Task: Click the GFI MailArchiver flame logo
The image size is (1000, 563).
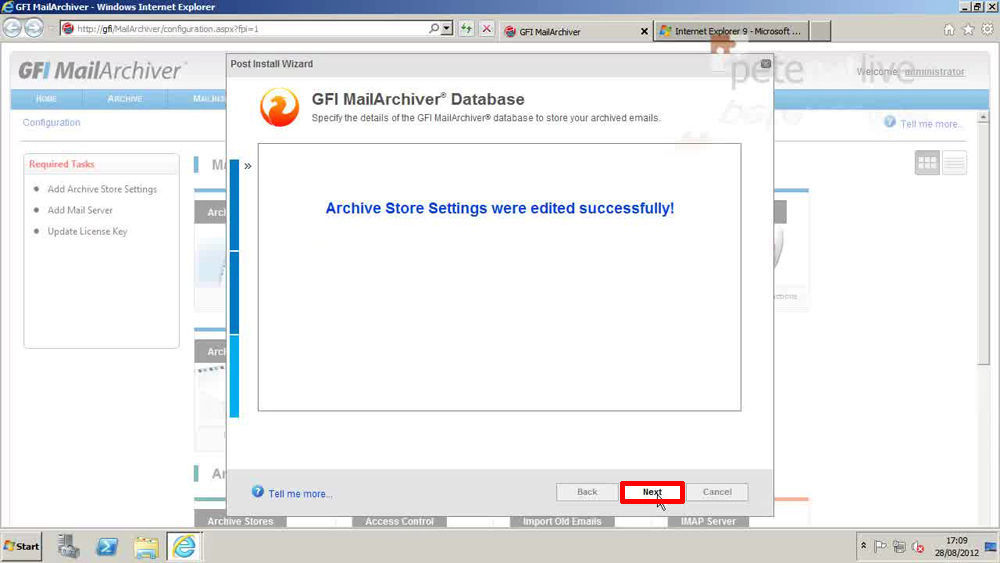Action: coord(279,106)
